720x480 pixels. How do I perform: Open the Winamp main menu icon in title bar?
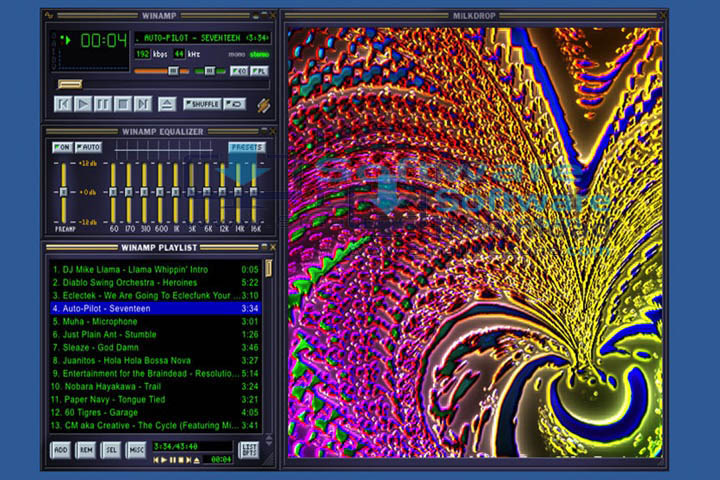(x=49, y=16)
